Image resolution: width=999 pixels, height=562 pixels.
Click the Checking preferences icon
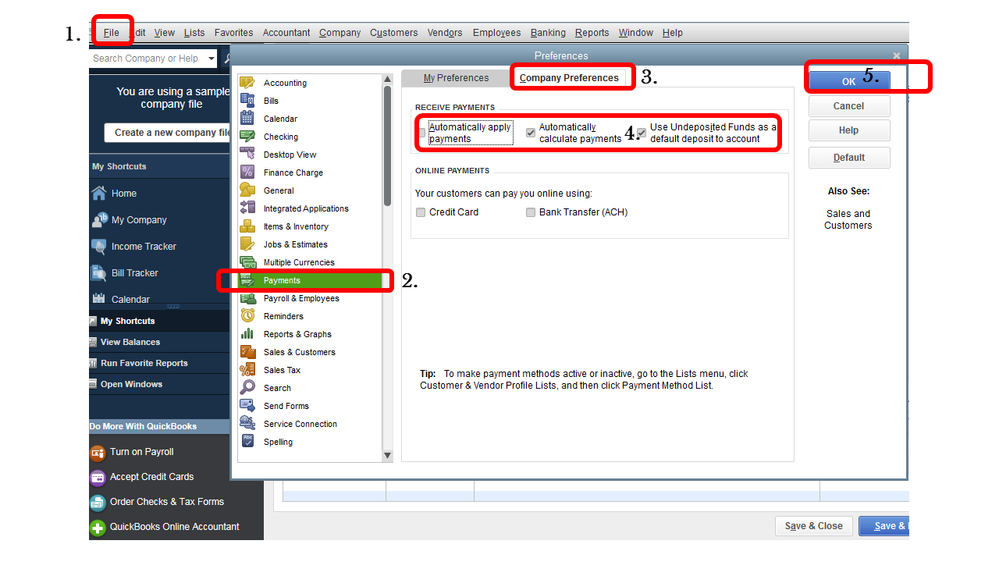[247, 136]
